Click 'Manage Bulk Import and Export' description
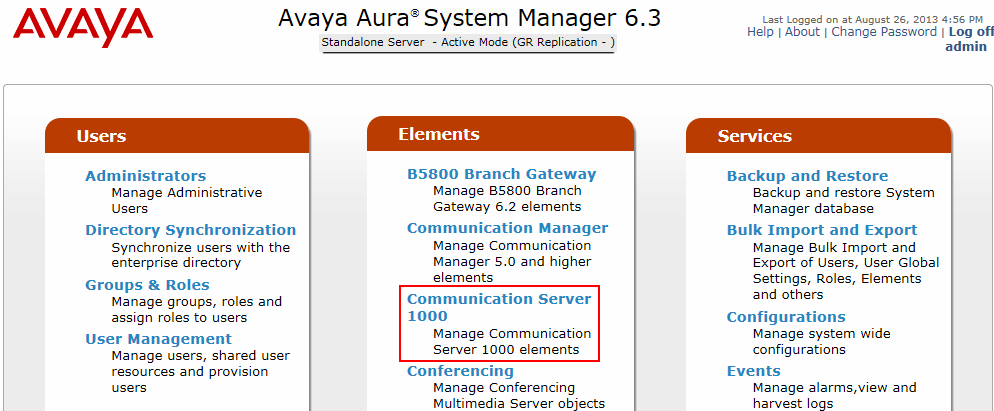 [x=846, y=271]
